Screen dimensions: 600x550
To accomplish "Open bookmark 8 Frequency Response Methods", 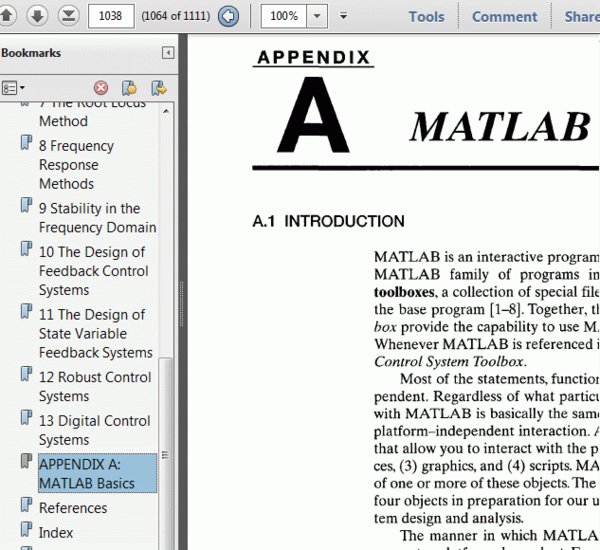I will coord(77,165).
